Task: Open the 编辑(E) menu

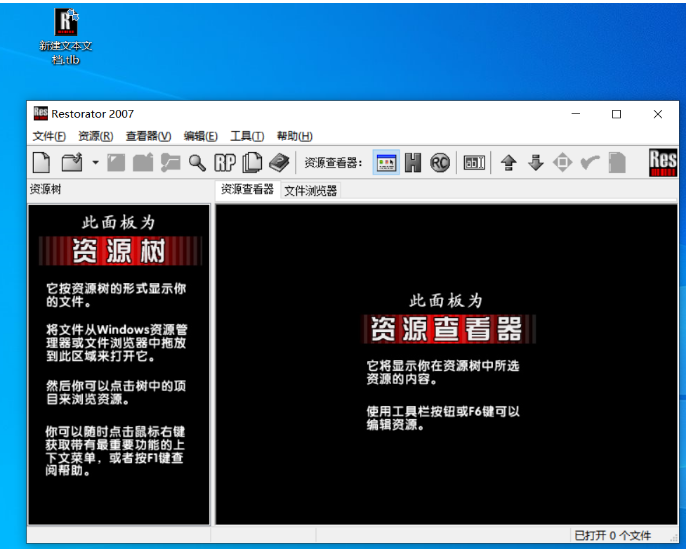Action: pos(201,136)
